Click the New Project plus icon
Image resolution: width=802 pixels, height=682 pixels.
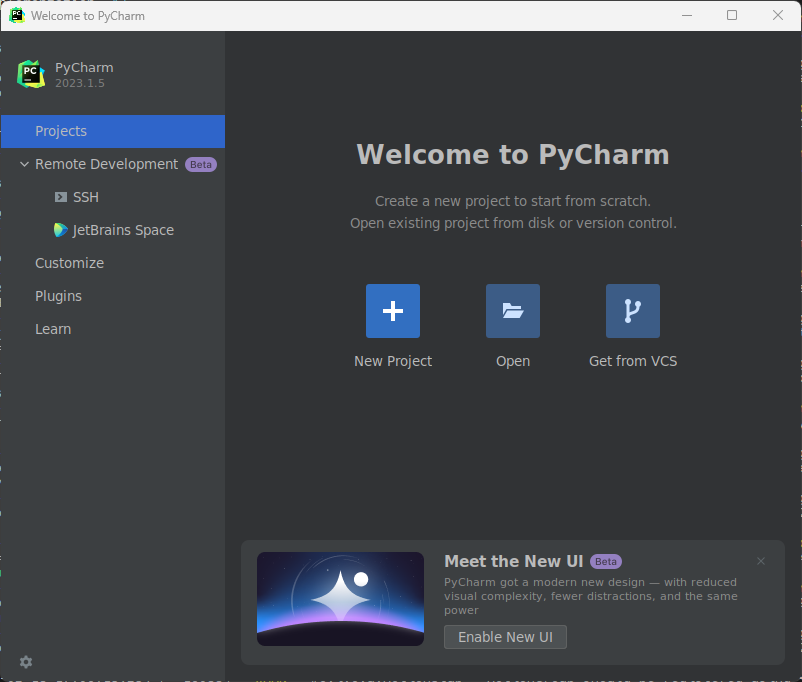coord(393,311)
